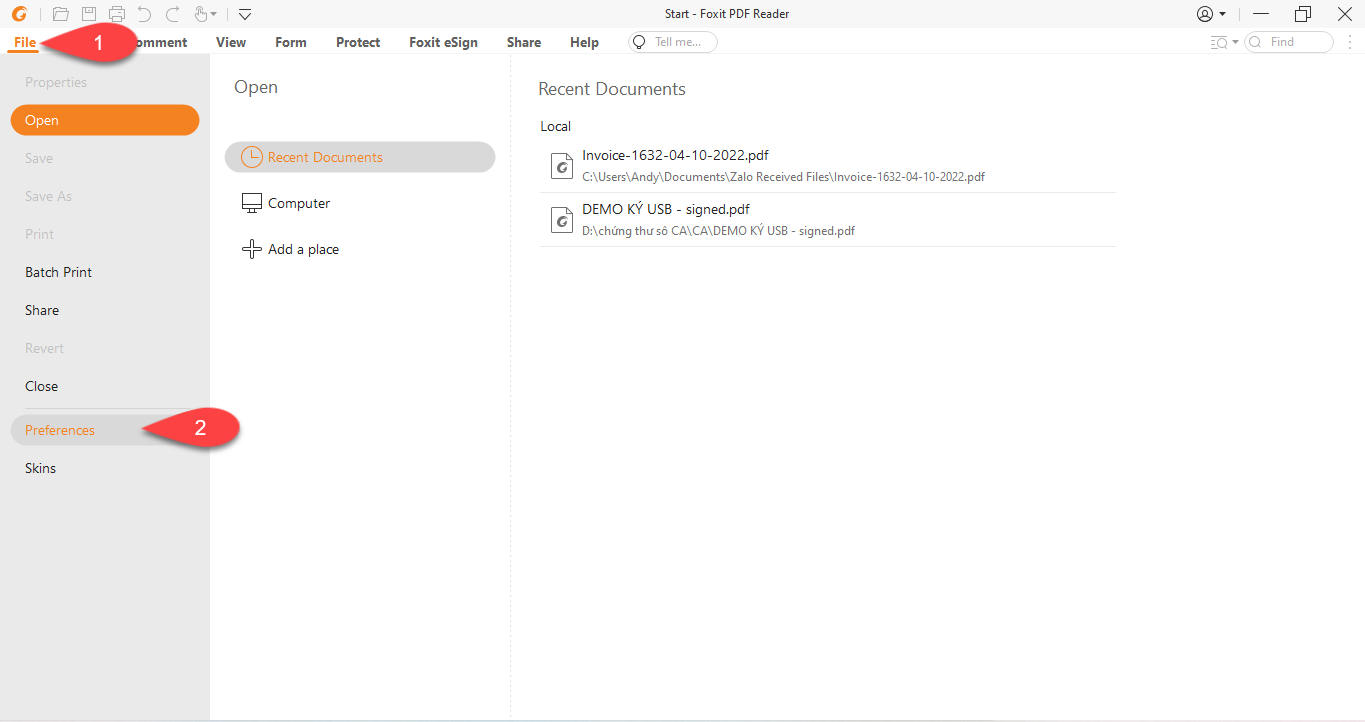Click the clock icon beside Recent Documents
1365x722 pixels.
pos(252,157)
